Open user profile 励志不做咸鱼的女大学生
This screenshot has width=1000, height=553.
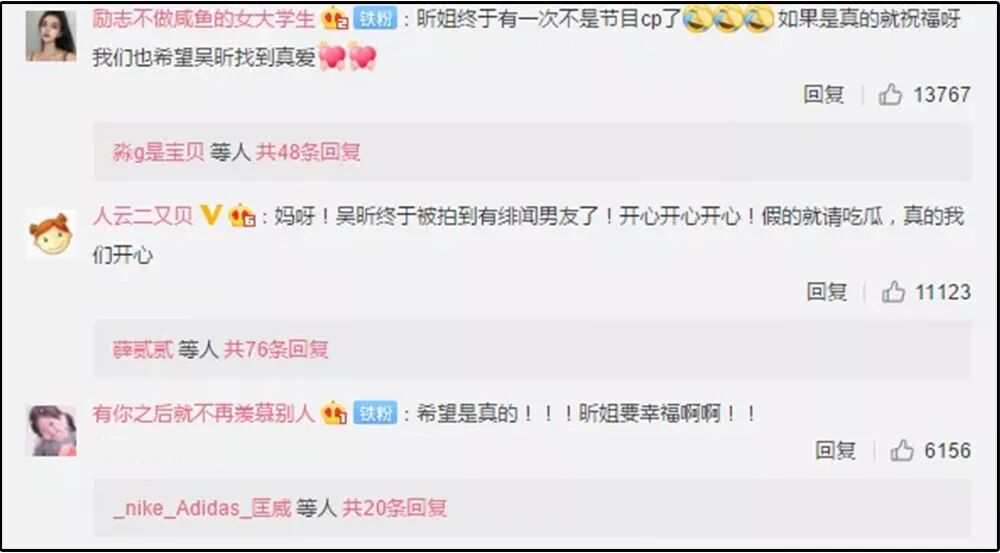click(x=204, y=19)
